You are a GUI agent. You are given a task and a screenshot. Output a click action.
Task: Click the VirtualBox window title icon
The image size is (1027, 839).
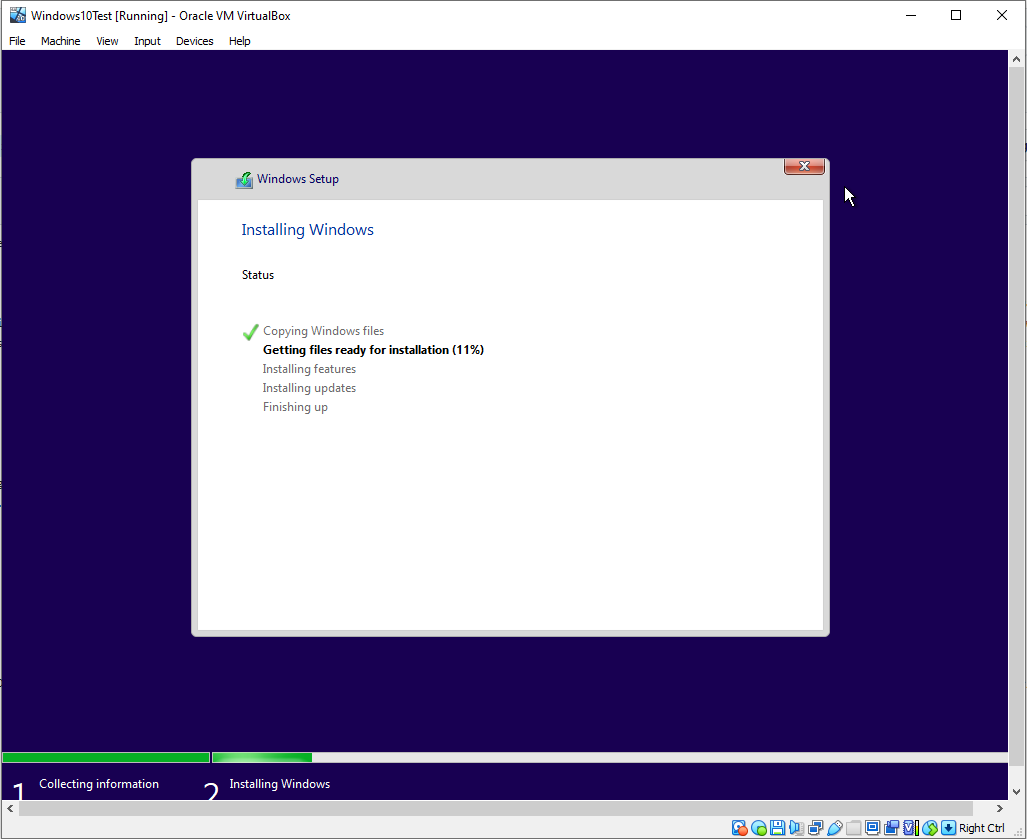18,15
